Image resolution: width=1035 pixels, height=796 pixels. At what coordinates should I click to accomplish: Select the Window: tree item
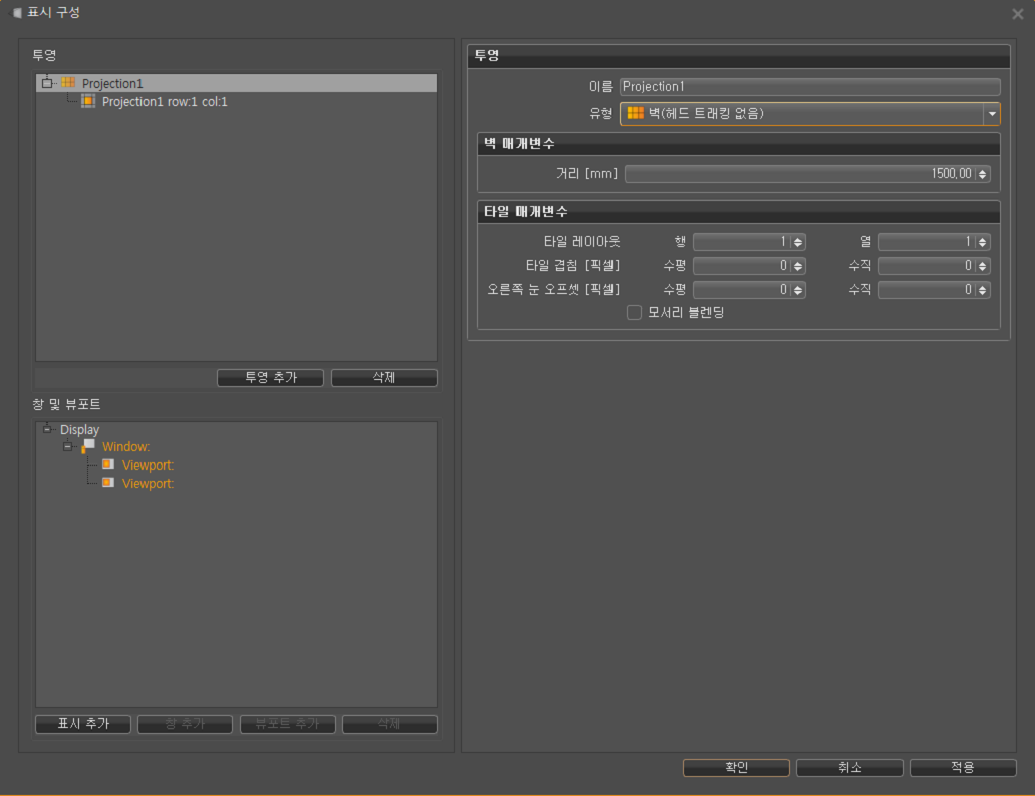pyautogui.click(x=125, y=447)
